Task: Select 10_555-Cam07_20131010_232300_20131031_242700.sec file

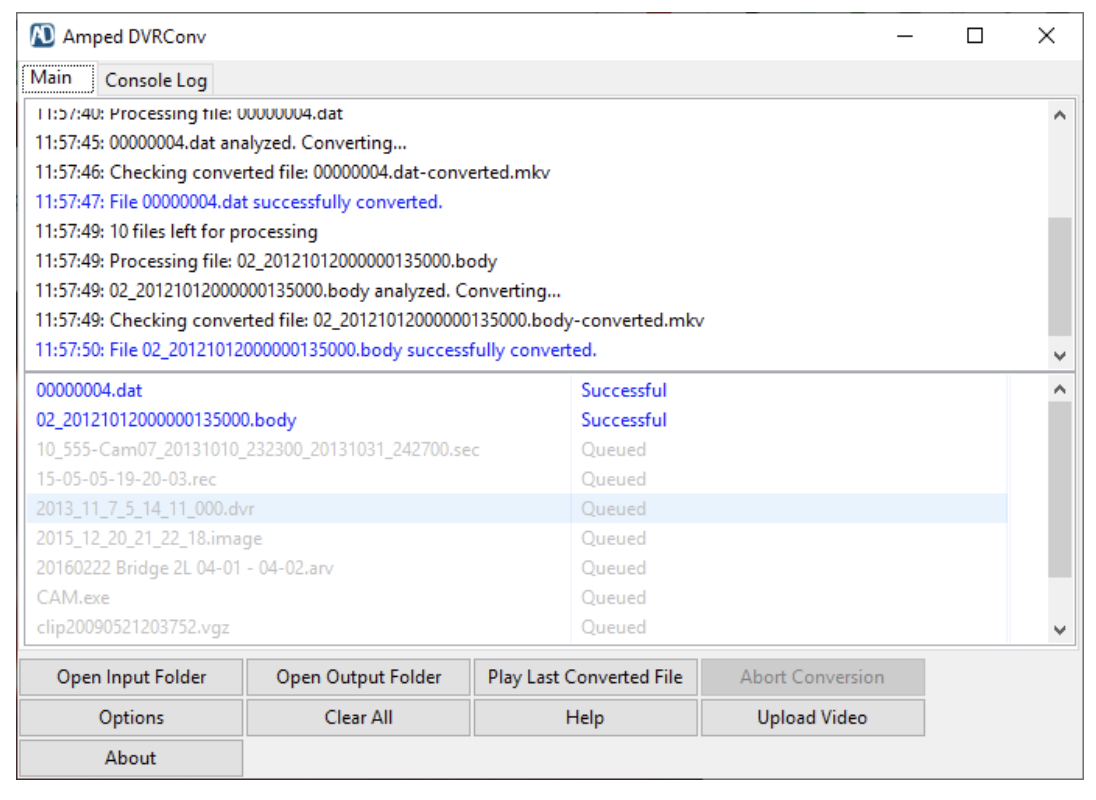Action: pyautogui.click(x=258, y=449)
